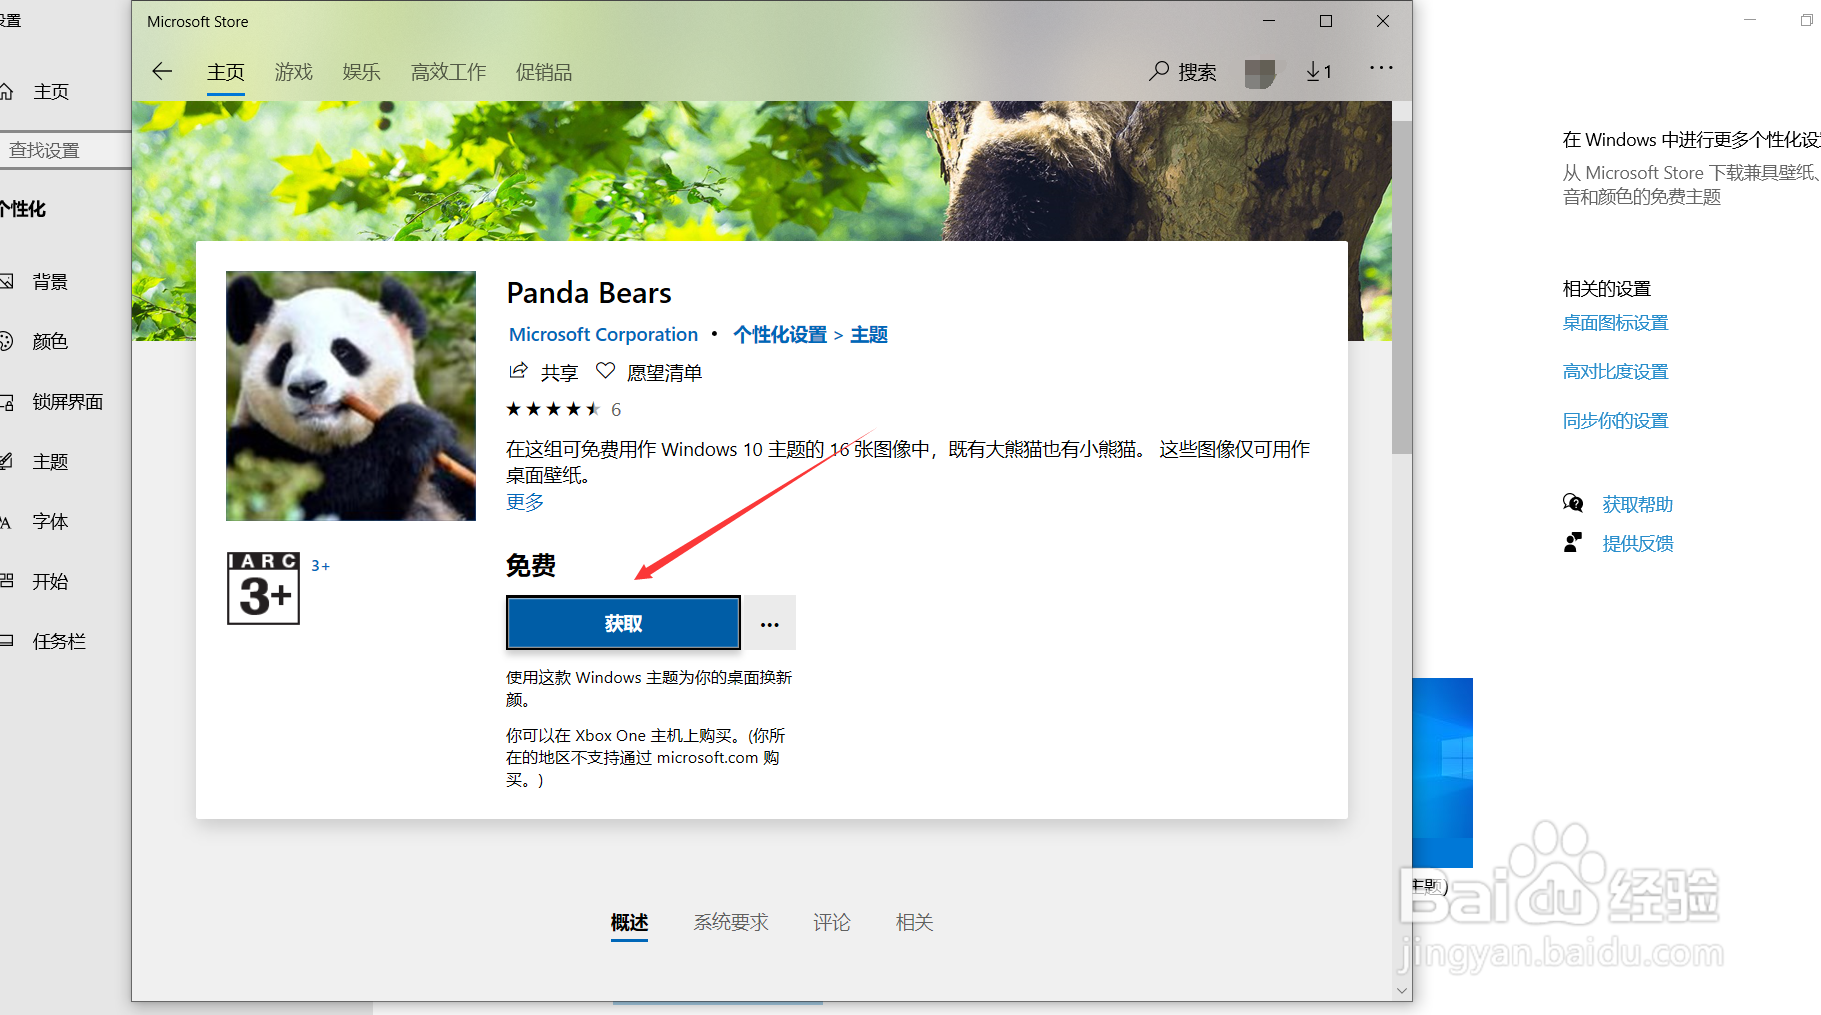1821x1015 pixels.
Task: Click the blue 获取 button
Action: coord(623,623)
